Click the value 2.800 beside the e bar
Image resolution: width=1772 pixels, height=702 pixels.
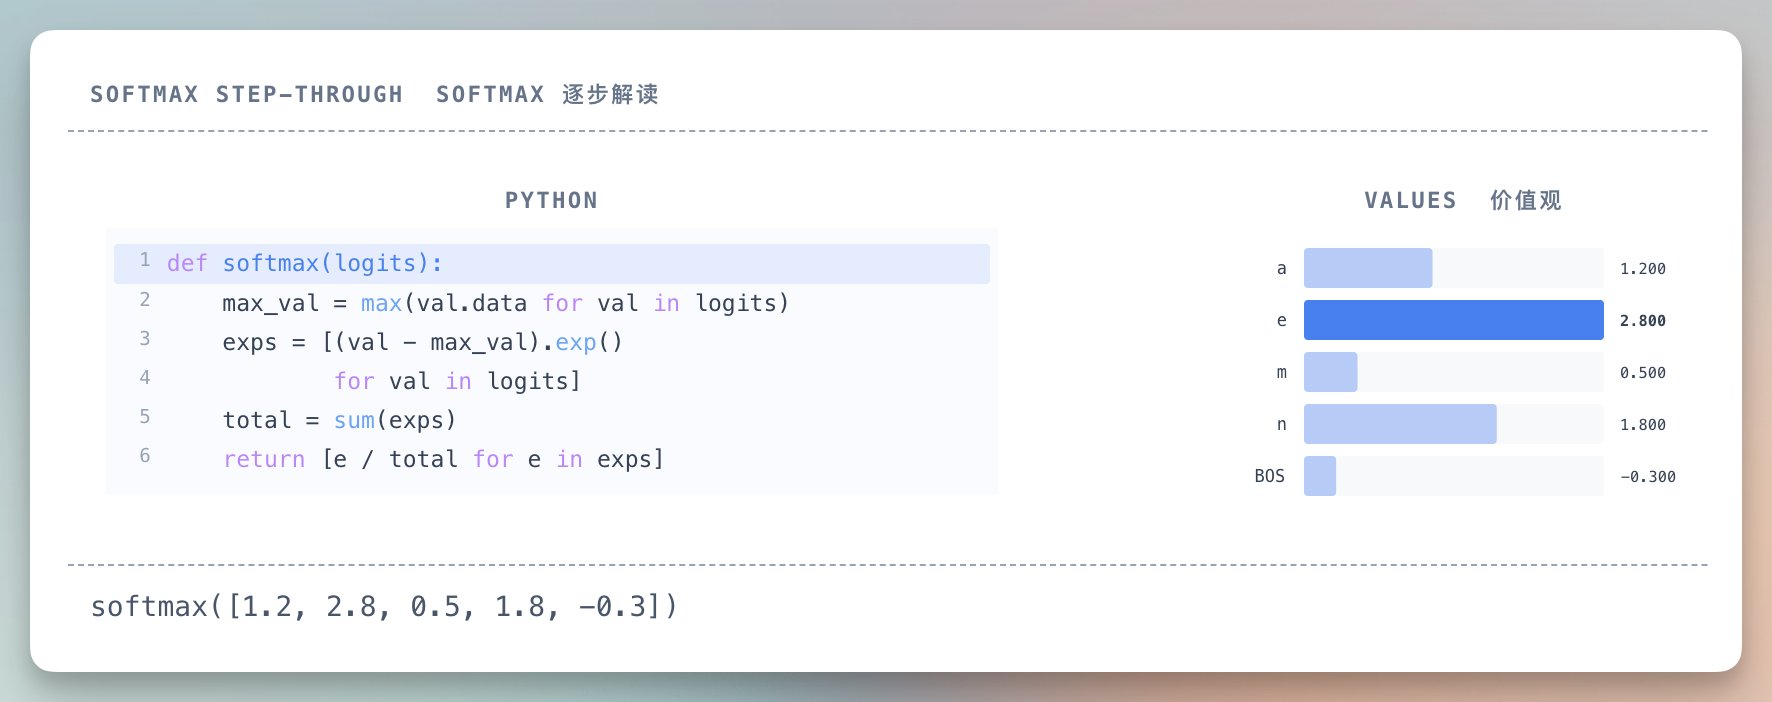pos(1642,321)
